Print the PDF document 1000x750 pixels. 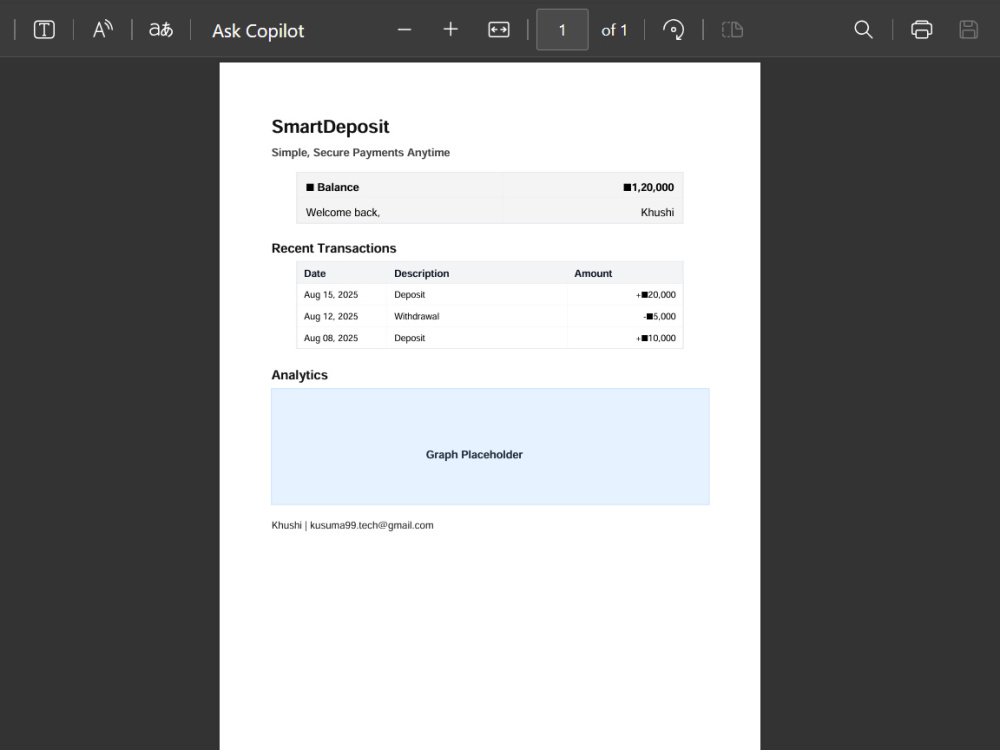922,30
